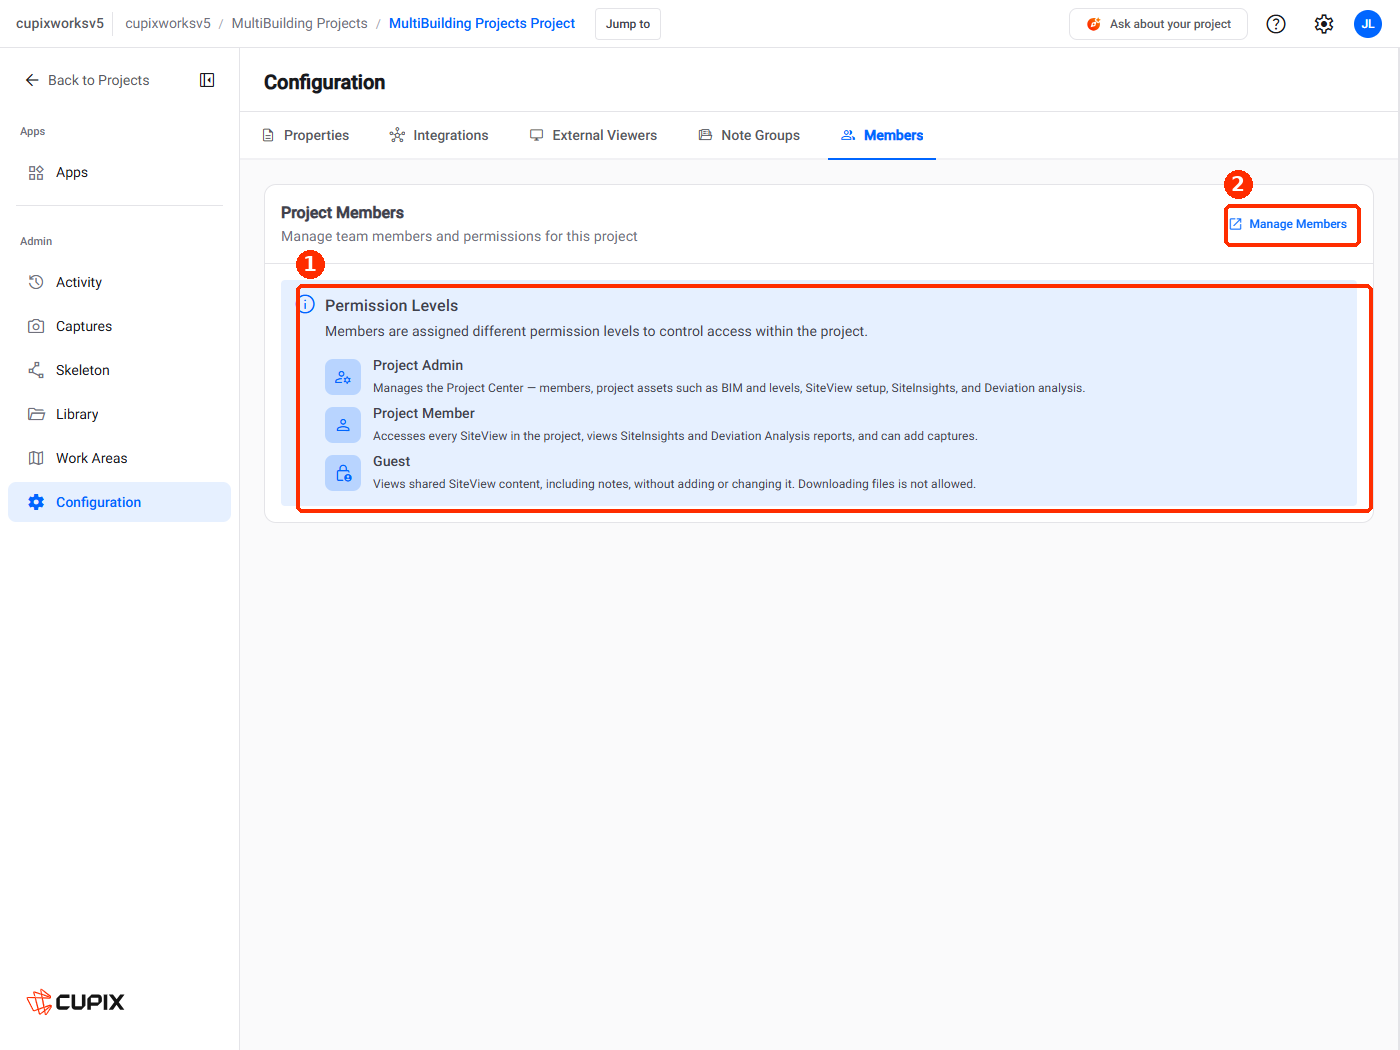Image resolution: width=1400 pixels, height=1050 pixels.
Task: Click the Apps grid icon in sidebar
Action: point(36,172)
